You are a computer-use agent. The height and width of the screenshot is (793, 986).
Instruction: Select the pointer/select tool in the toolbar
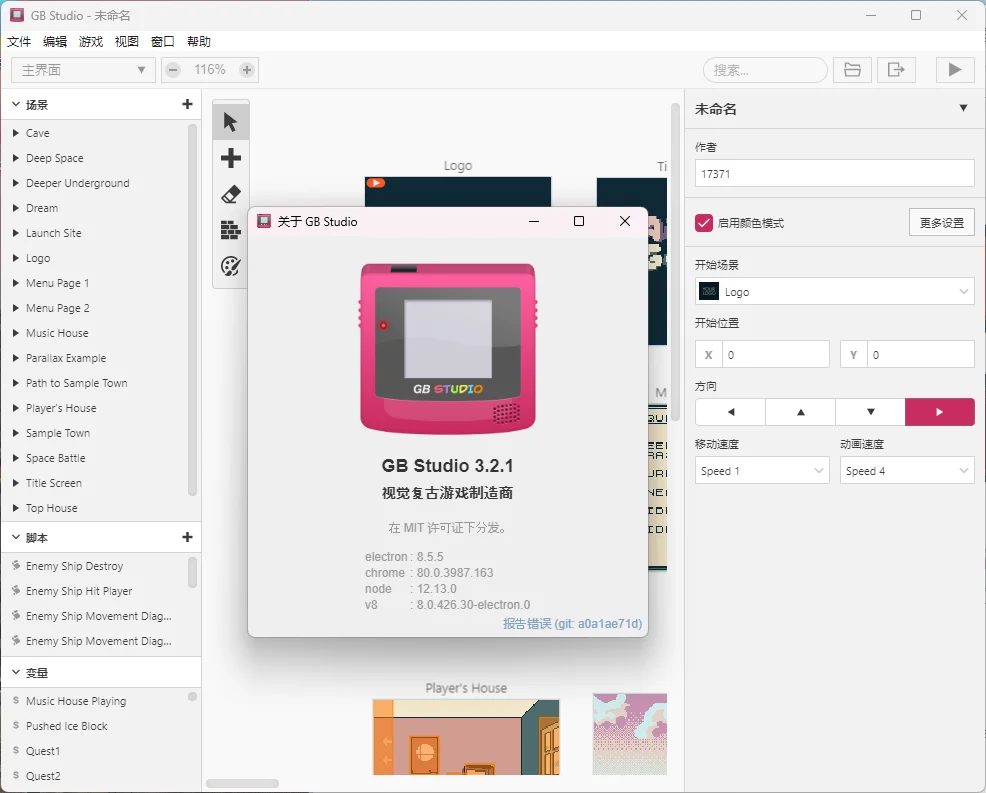coord(230,120)
